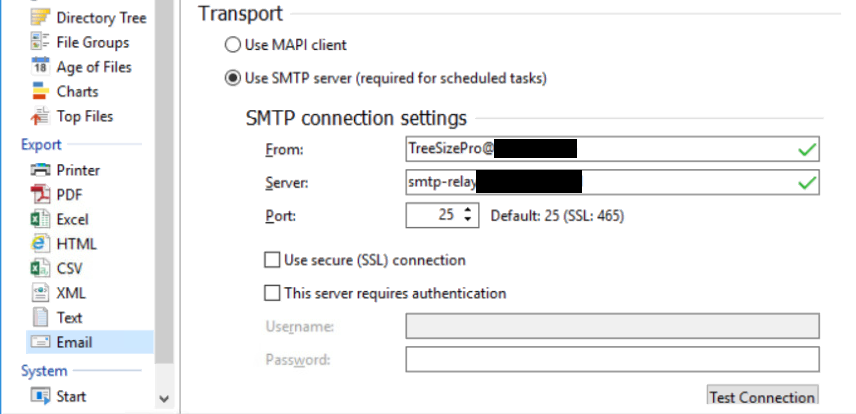Select the File Groups icon

pyautogui.click(x=40, y=43)
